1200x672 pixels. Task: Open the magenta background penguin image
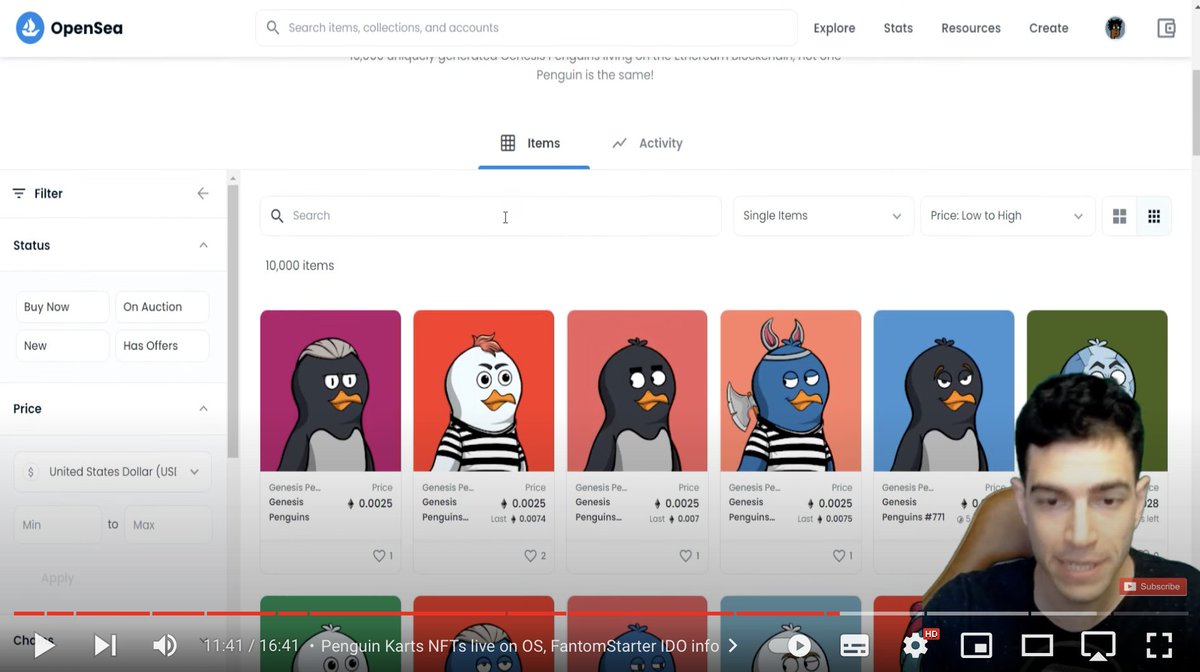tap(330, 391)
